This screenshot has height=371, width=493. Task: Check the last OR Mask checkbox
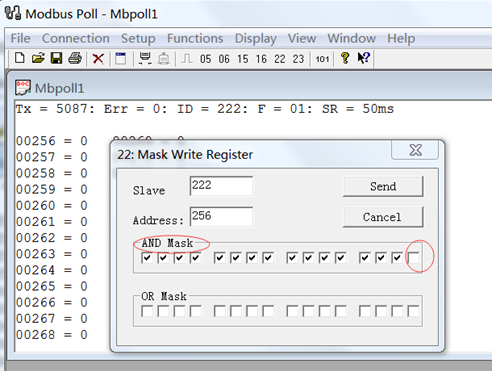(413, 311)
